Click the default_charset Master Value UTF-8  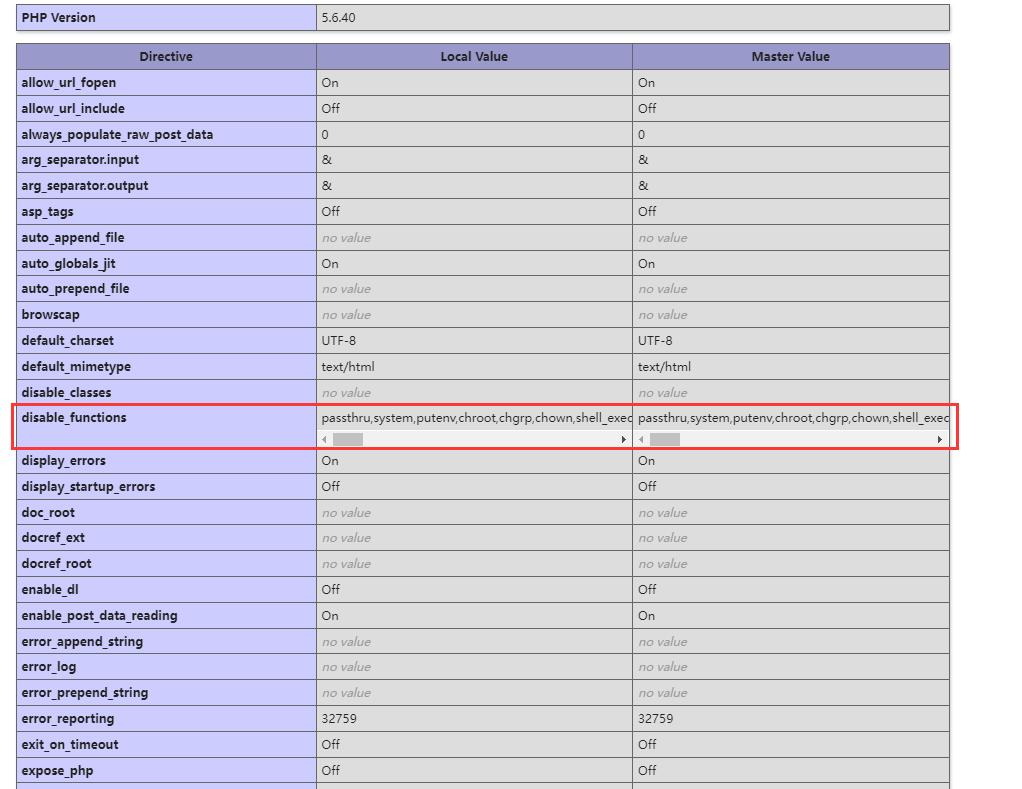pyautogui.click(x=657, y=341)
